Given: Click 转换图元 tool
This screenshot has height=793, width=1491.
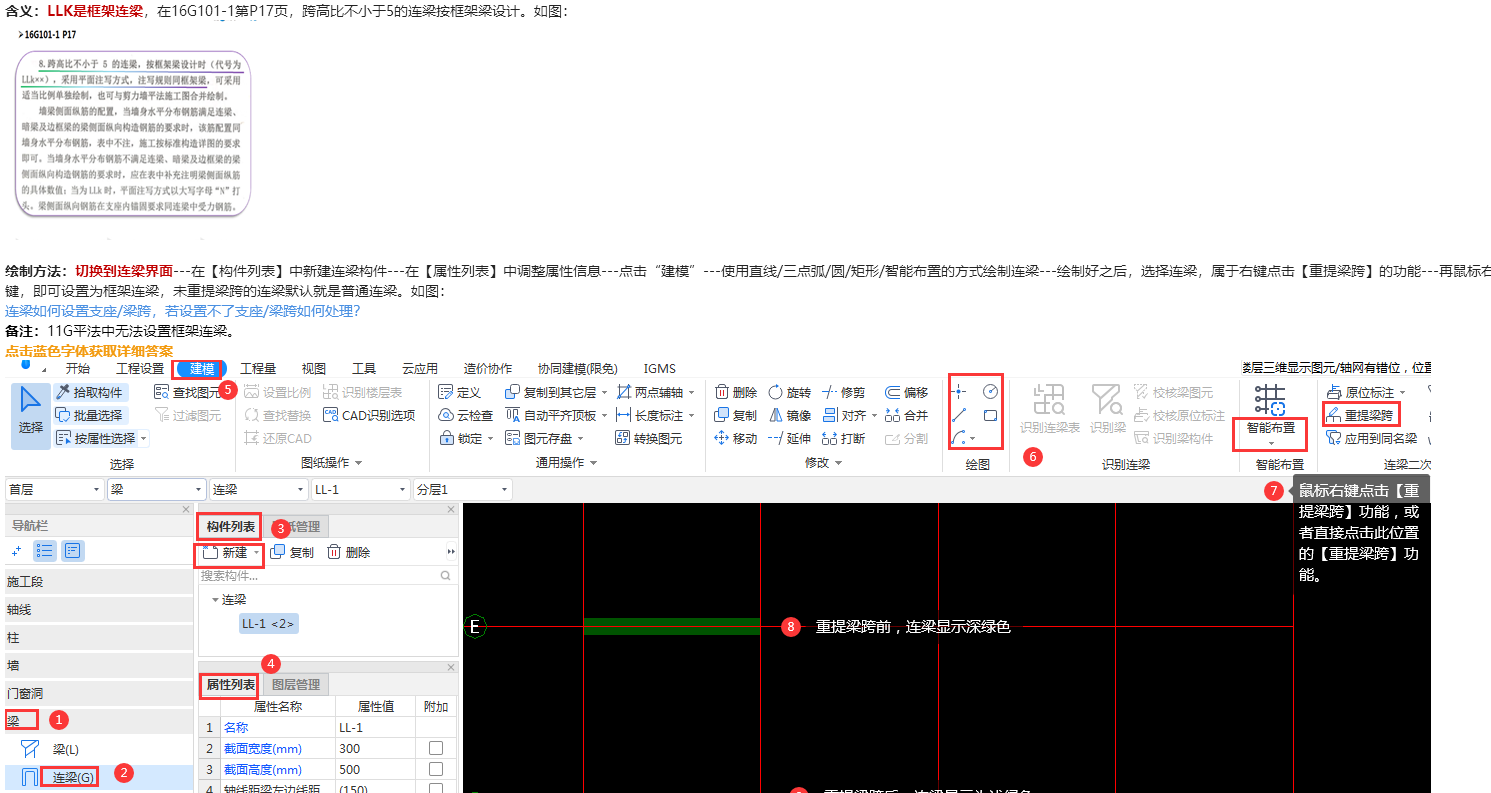Looking at the screenshot, I should point(649,438).
